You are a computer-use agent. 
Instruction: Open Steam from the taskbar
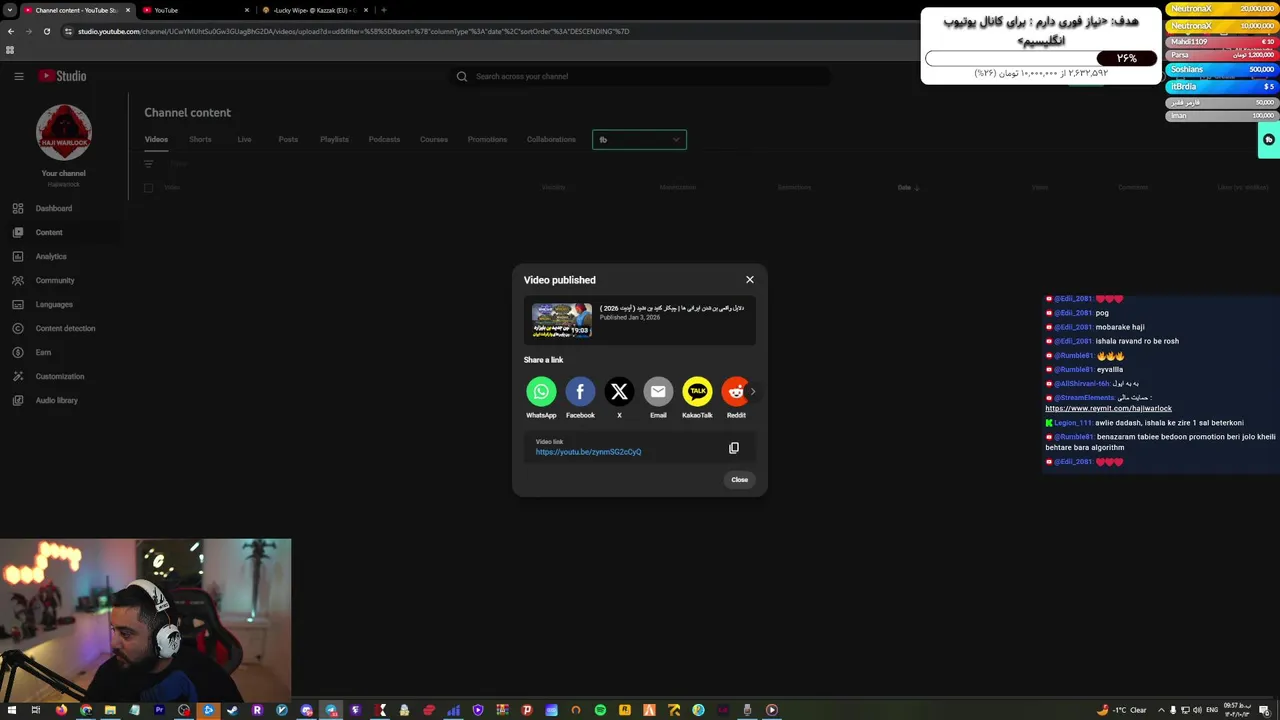233,710
